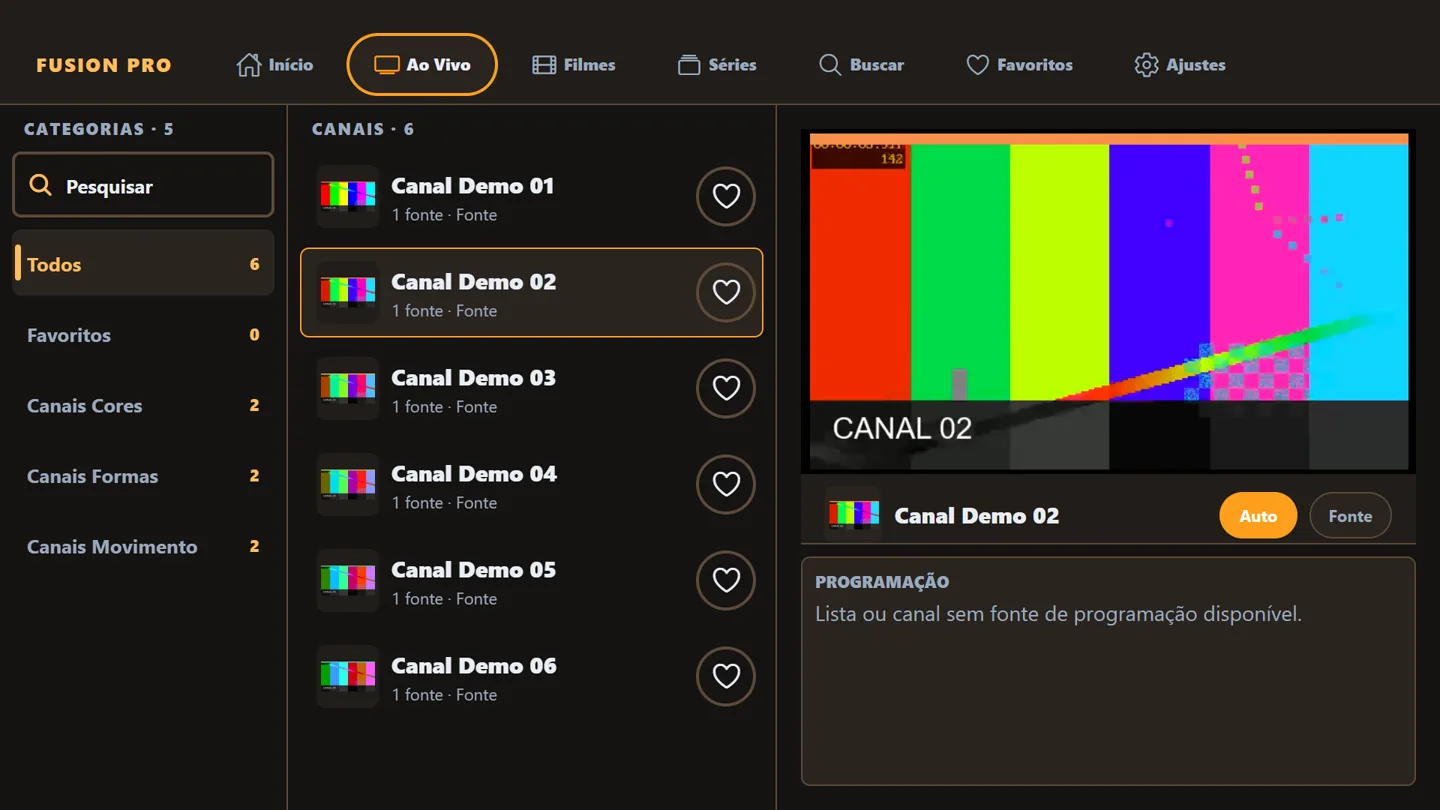The width and height of the screenshot is (1440, 810).
Task: Open the Filmes section
Action: pos(574,65)
